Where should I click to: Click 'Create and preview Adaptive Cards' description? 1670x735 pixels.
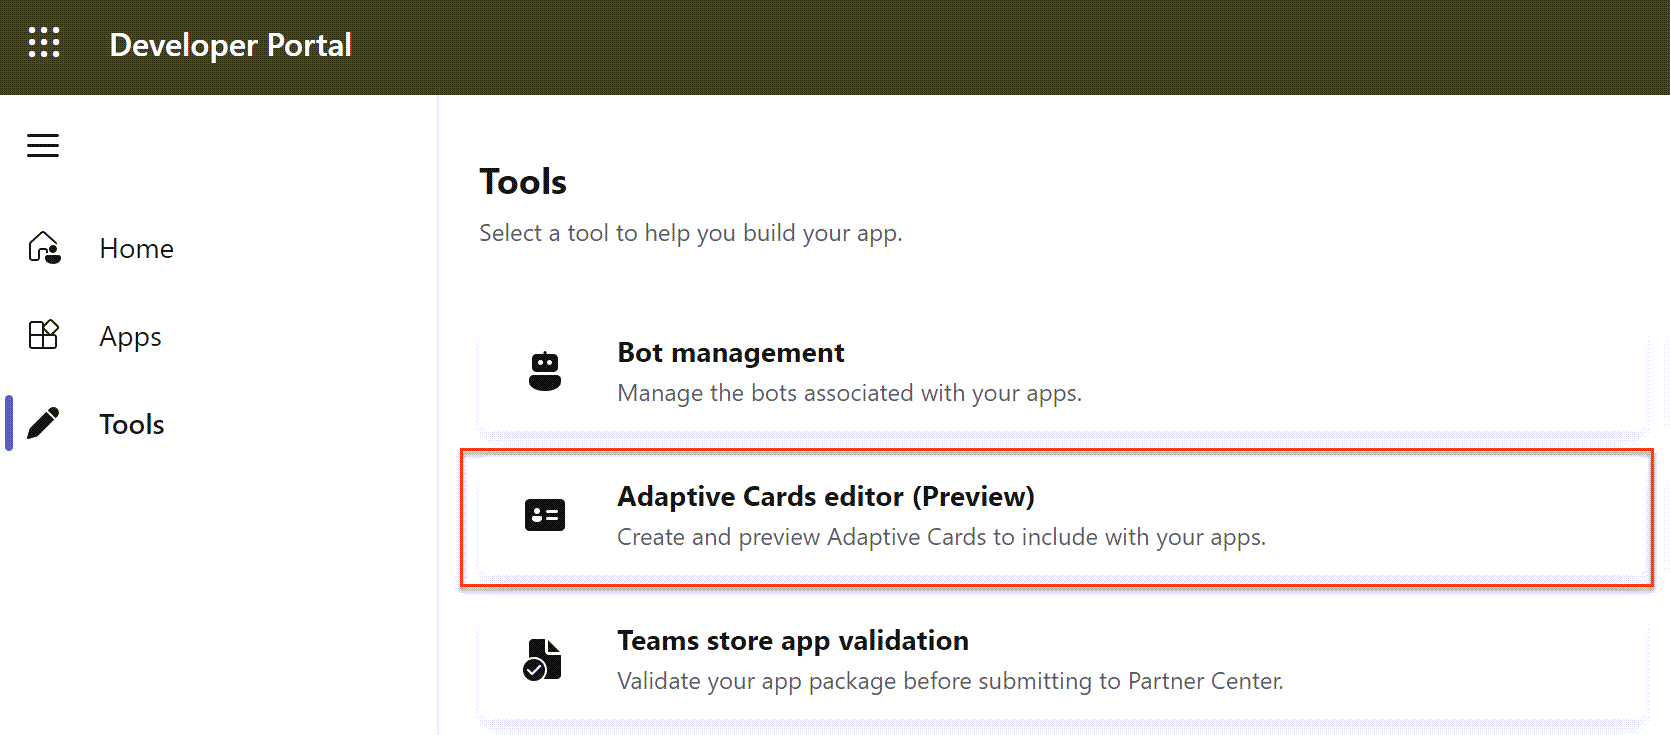click(x=941, y=537)
